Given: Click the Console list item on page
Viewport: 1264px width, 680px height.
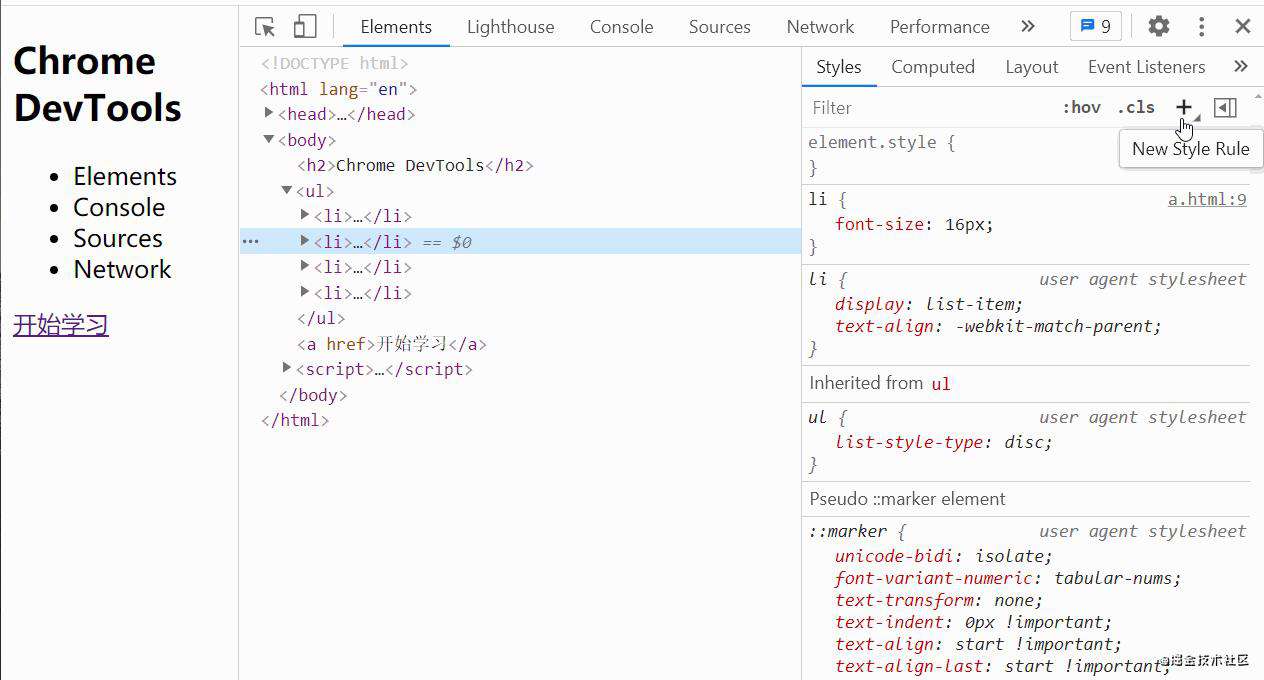Looking at the screenshot, I should (119, 208).
